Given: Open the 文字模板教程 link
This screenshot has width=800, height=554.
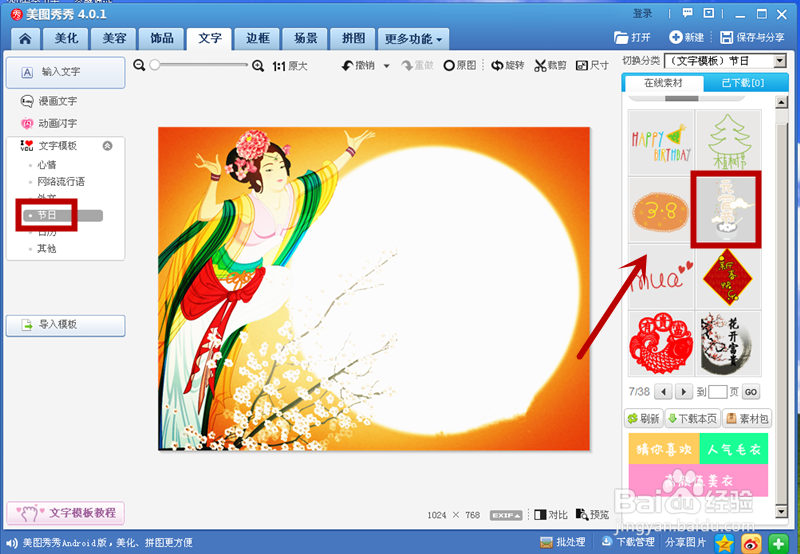Looking at the screenshot, I should coord(65,513).
